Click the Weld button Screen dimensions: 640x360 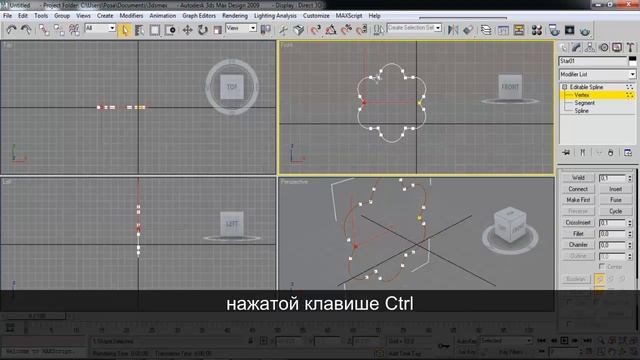(x=578, y=178)
